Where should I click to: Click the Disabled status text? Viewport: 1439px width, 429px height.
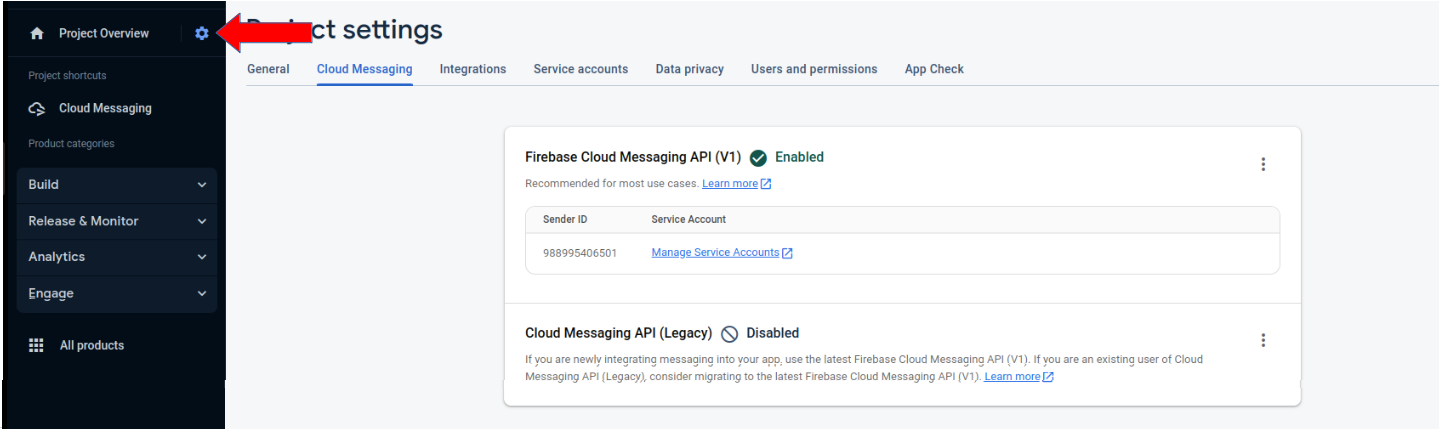click(773, 333)
